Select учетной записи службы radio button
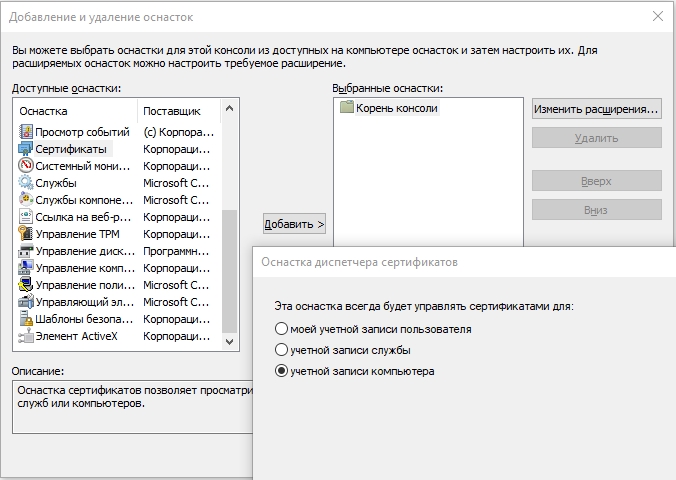Viewport: 676px width, 480px height. coord(281,350)
